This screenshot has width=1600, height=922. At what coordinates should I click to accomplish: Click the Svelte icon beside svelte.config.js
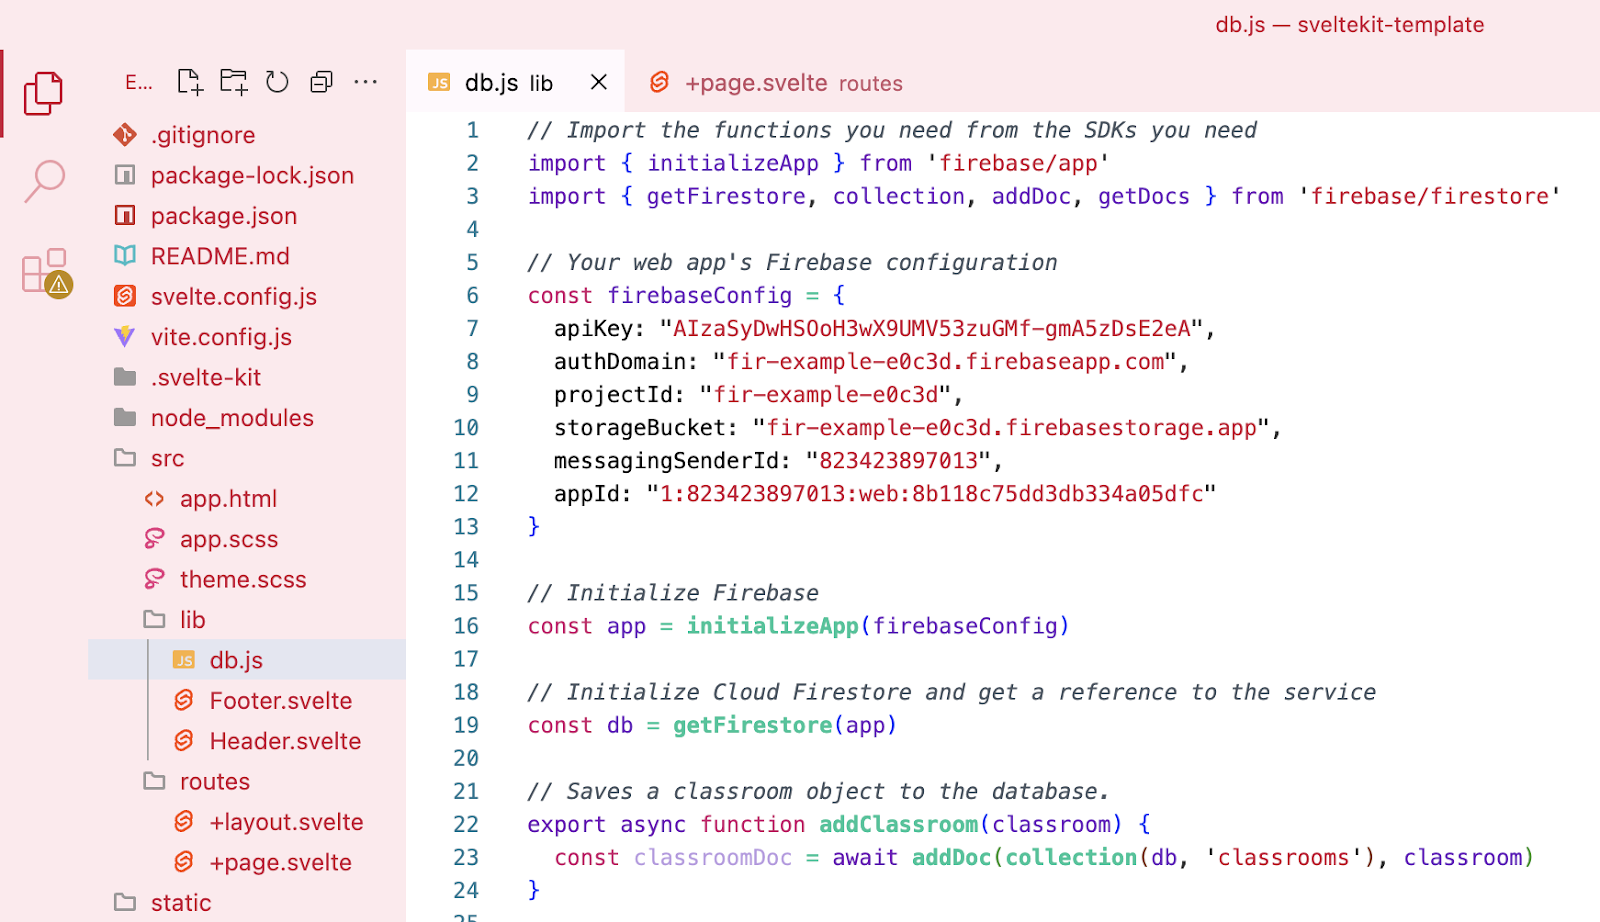[x=125, y=296]
